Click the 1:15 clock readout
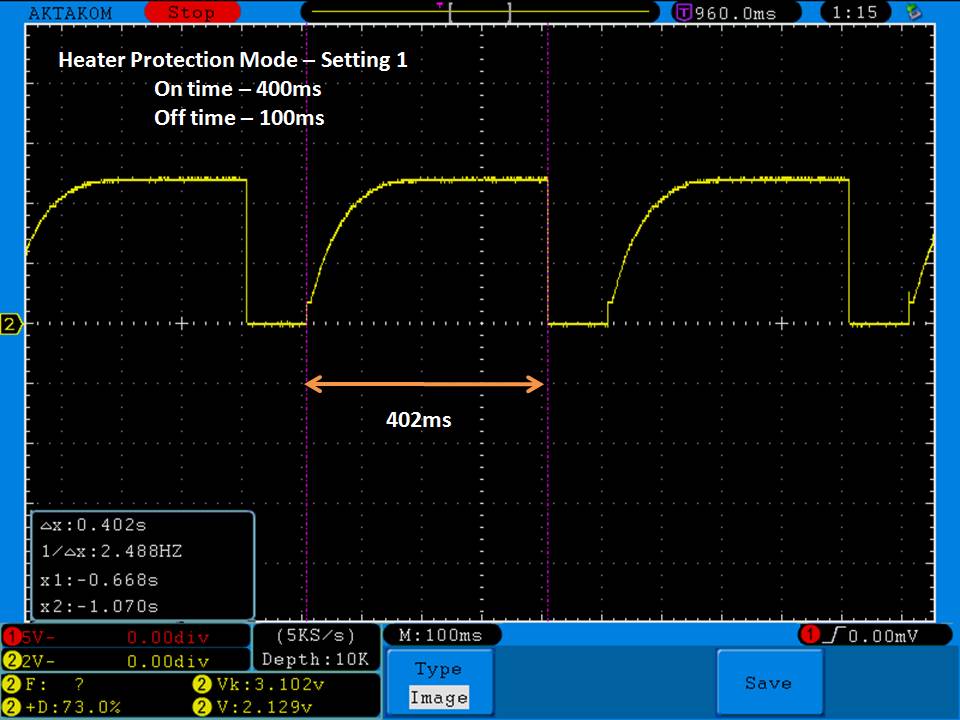This screenshot has width=960, height=720. pos(853,12)
